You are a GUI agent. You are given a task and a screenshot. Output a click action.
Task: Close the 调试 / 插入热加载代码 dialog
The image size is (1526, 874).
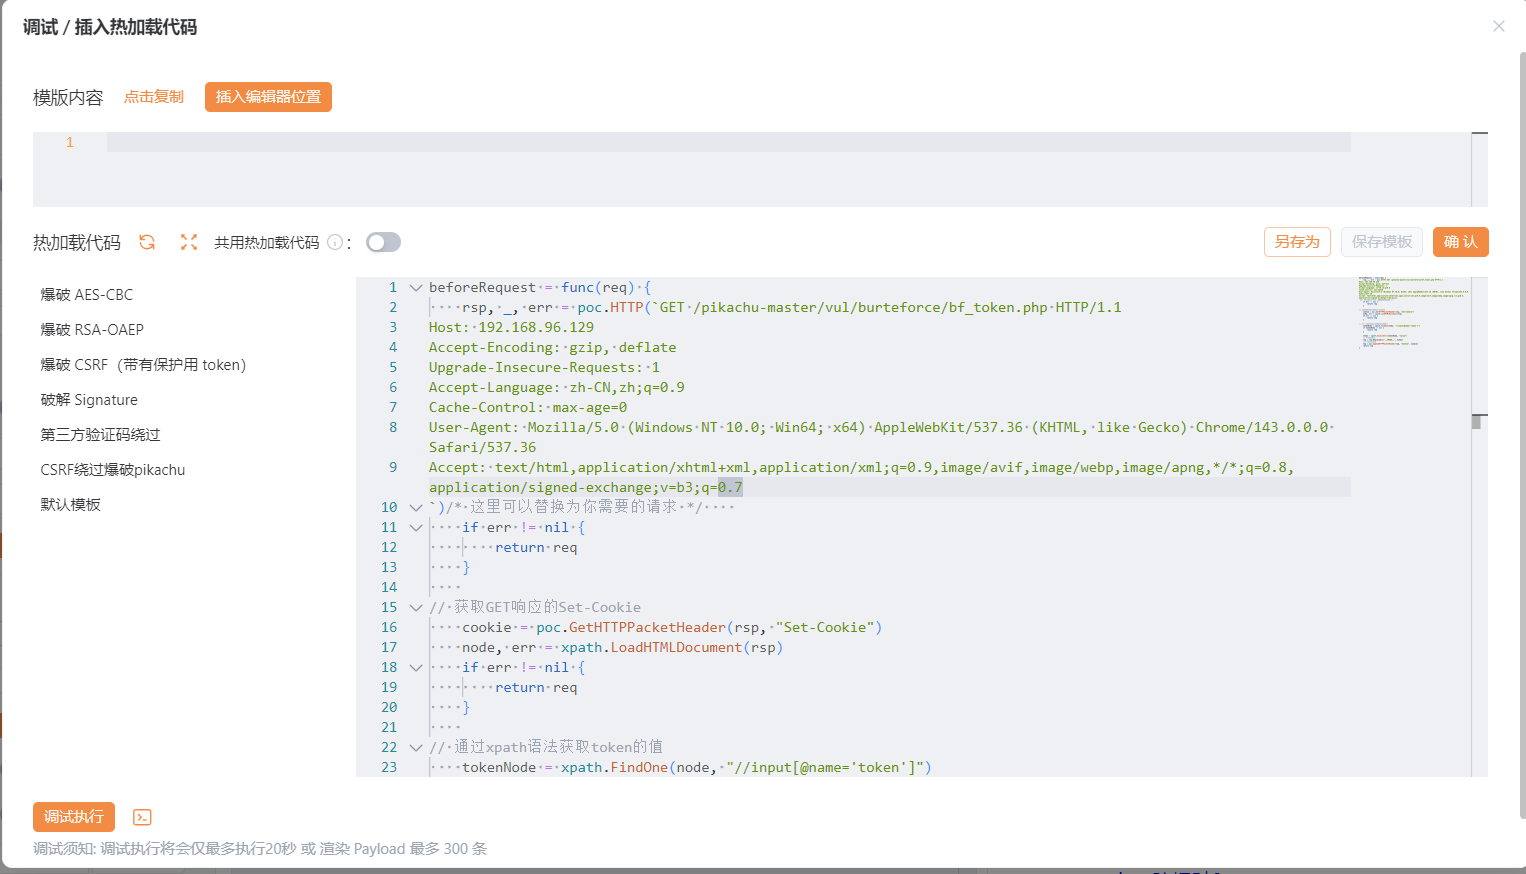click(1498, 26)
